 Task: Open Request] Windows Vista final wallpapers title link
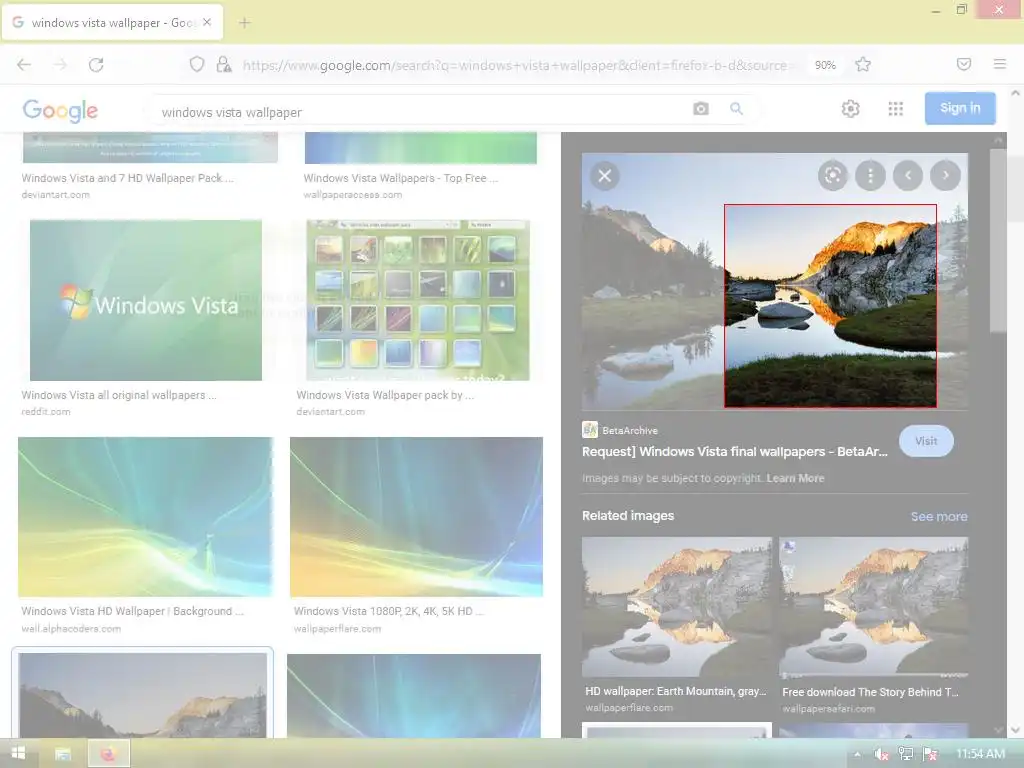[735, 451]
